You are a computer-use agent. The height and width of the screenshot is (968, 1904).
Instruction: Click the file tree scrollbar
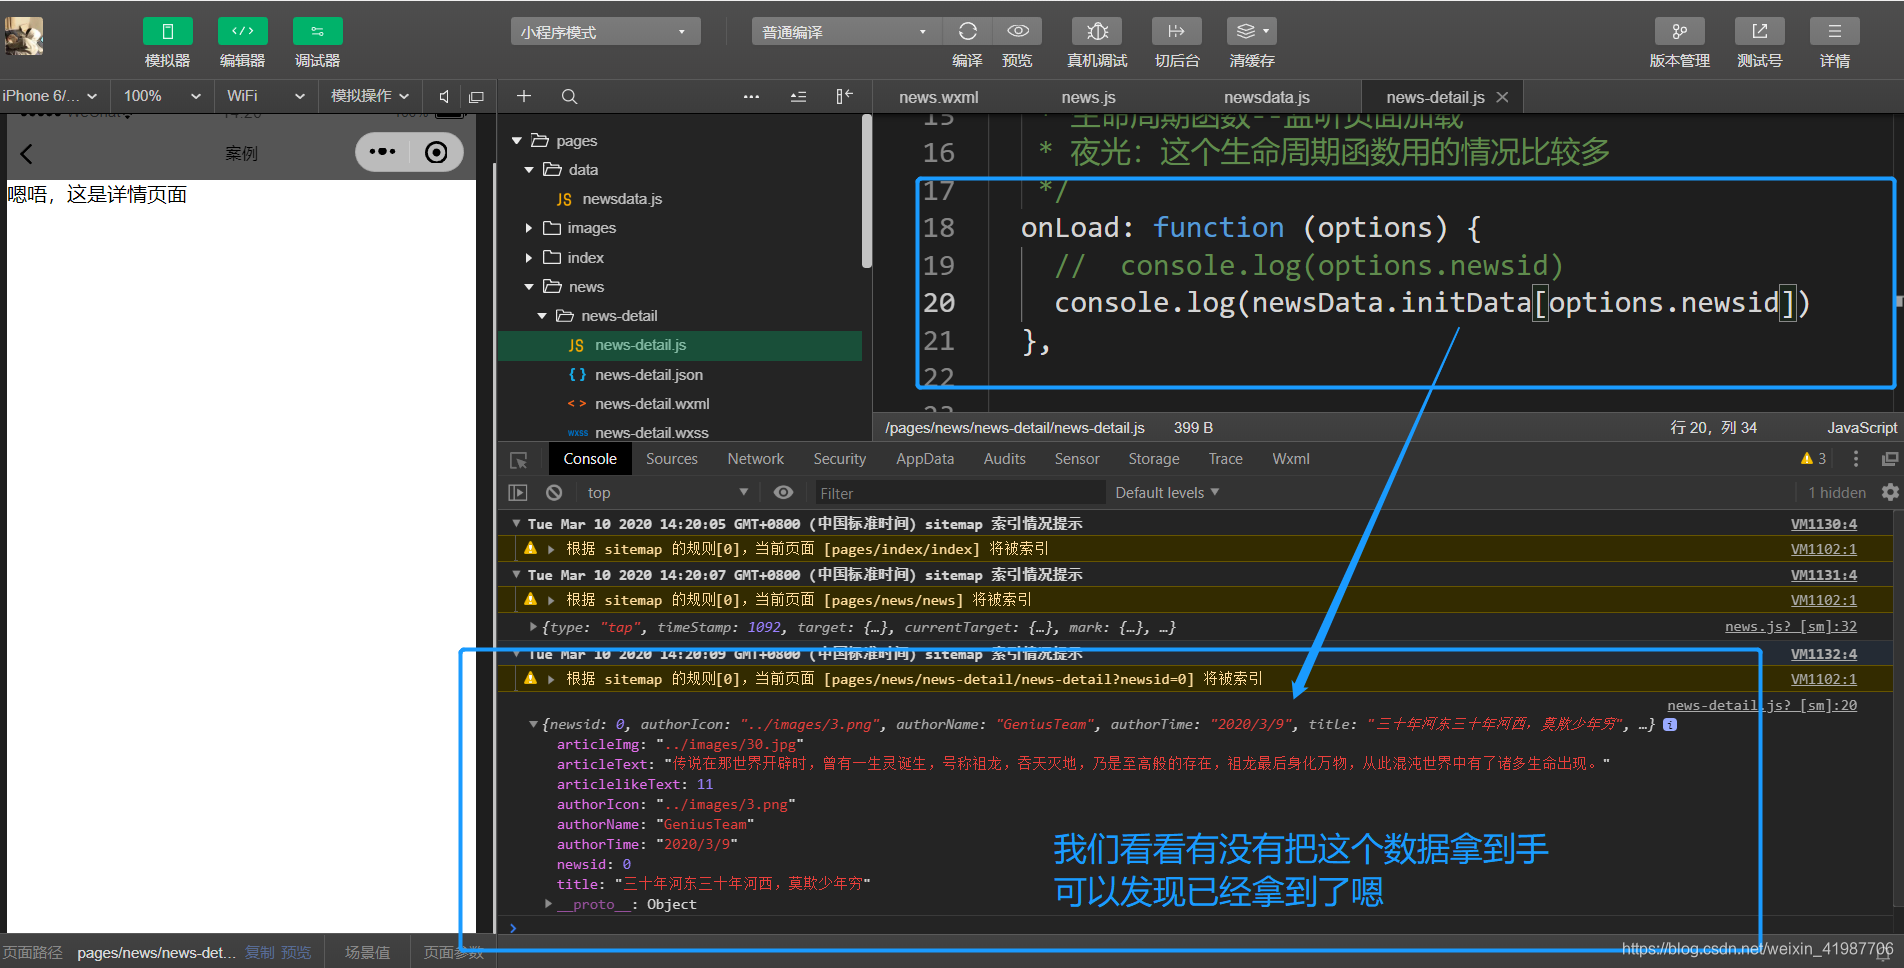pyautogui.click(x=866, y=191)
